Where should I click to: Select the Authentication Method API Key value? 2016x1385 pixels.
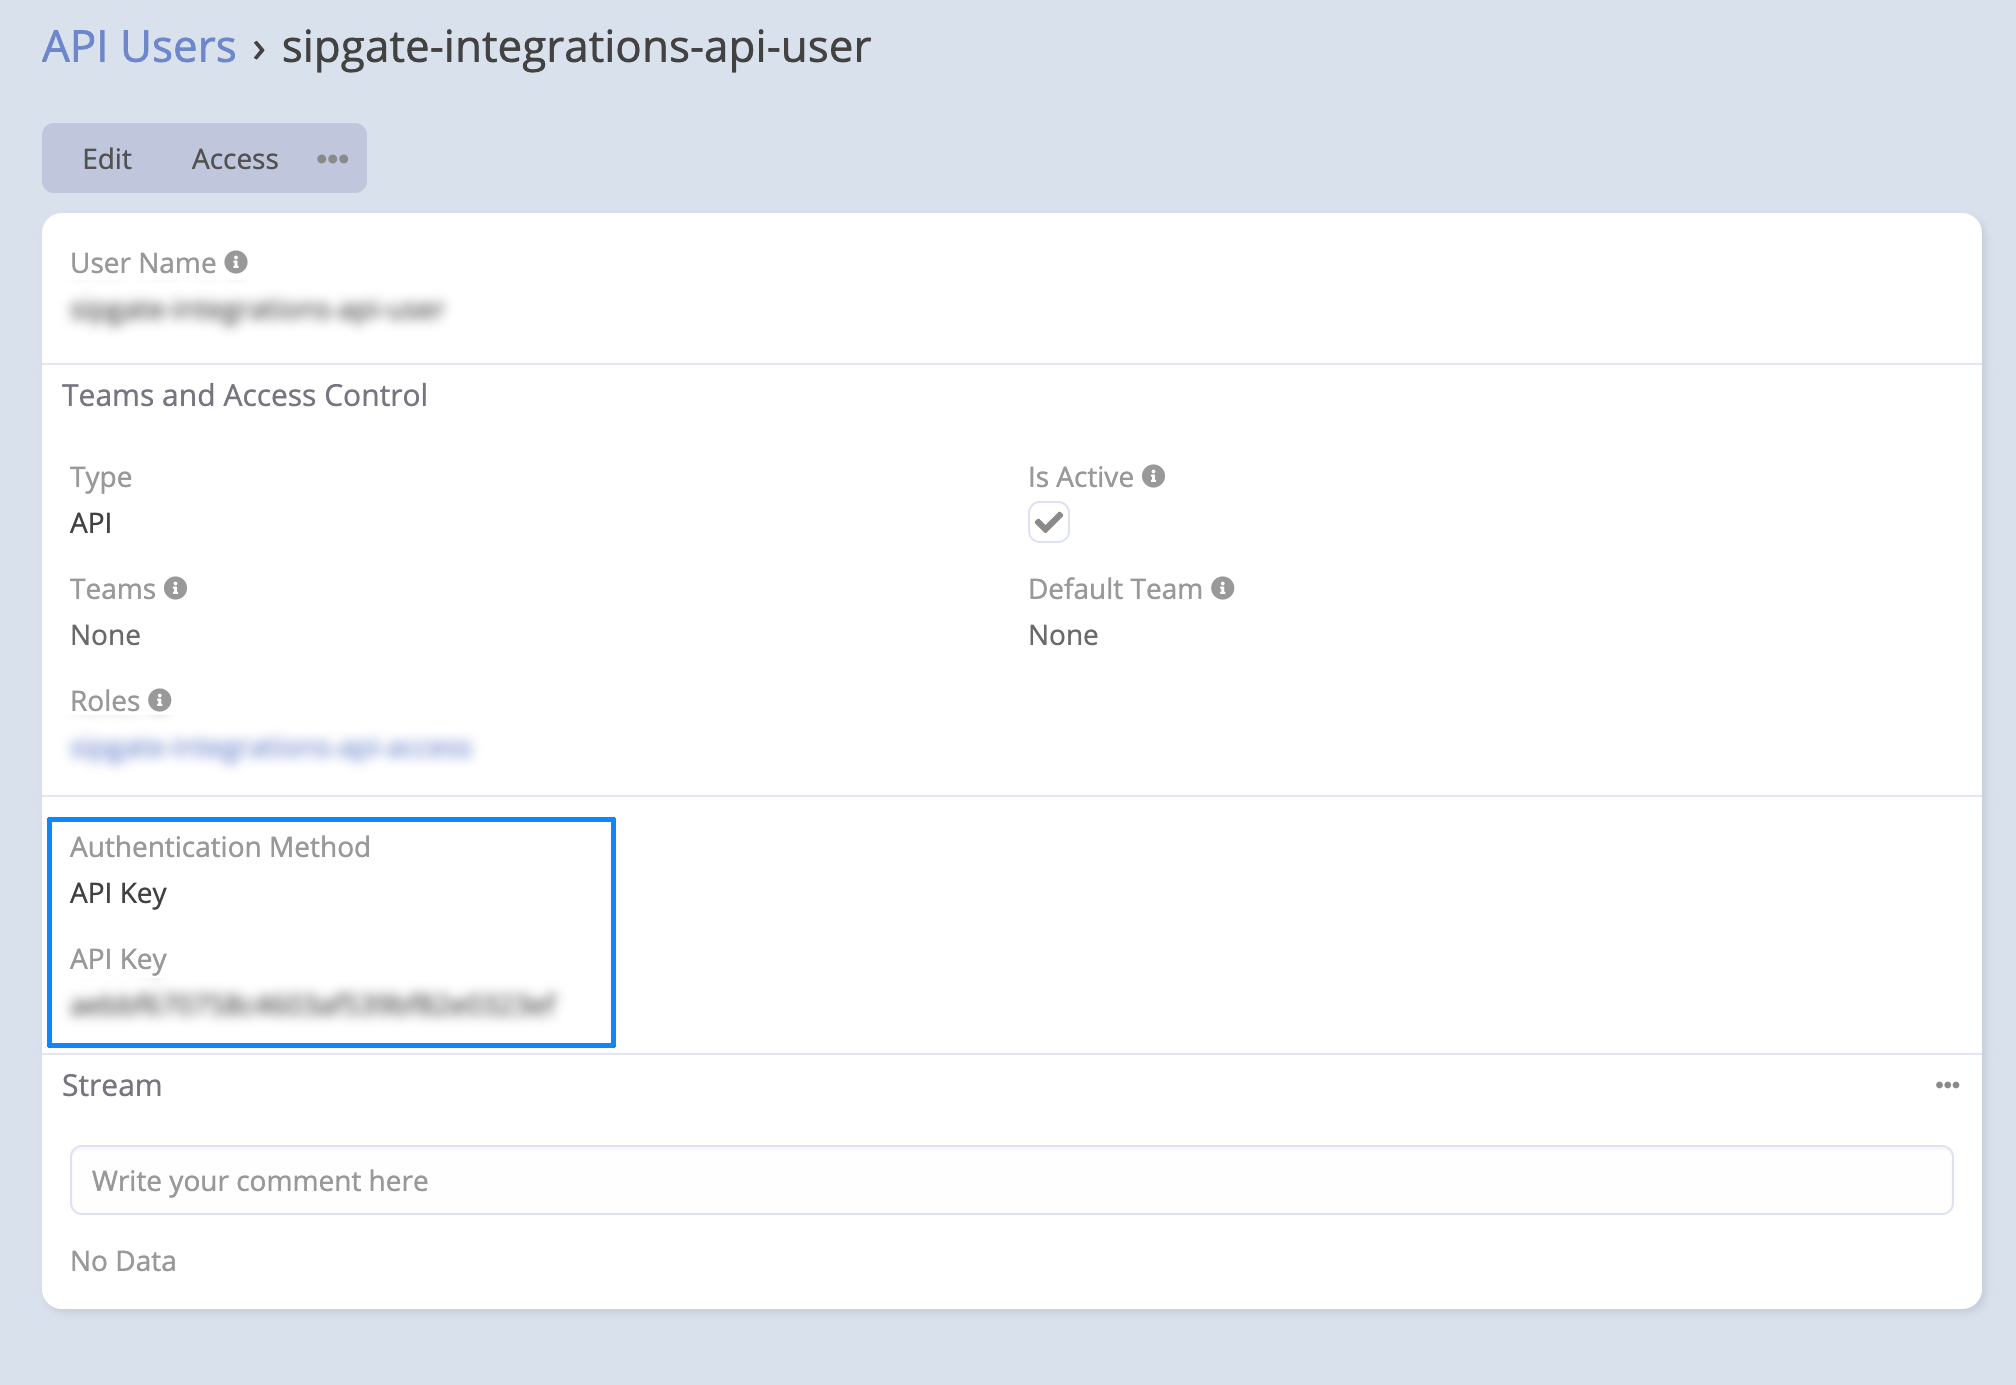click(118, 893)
